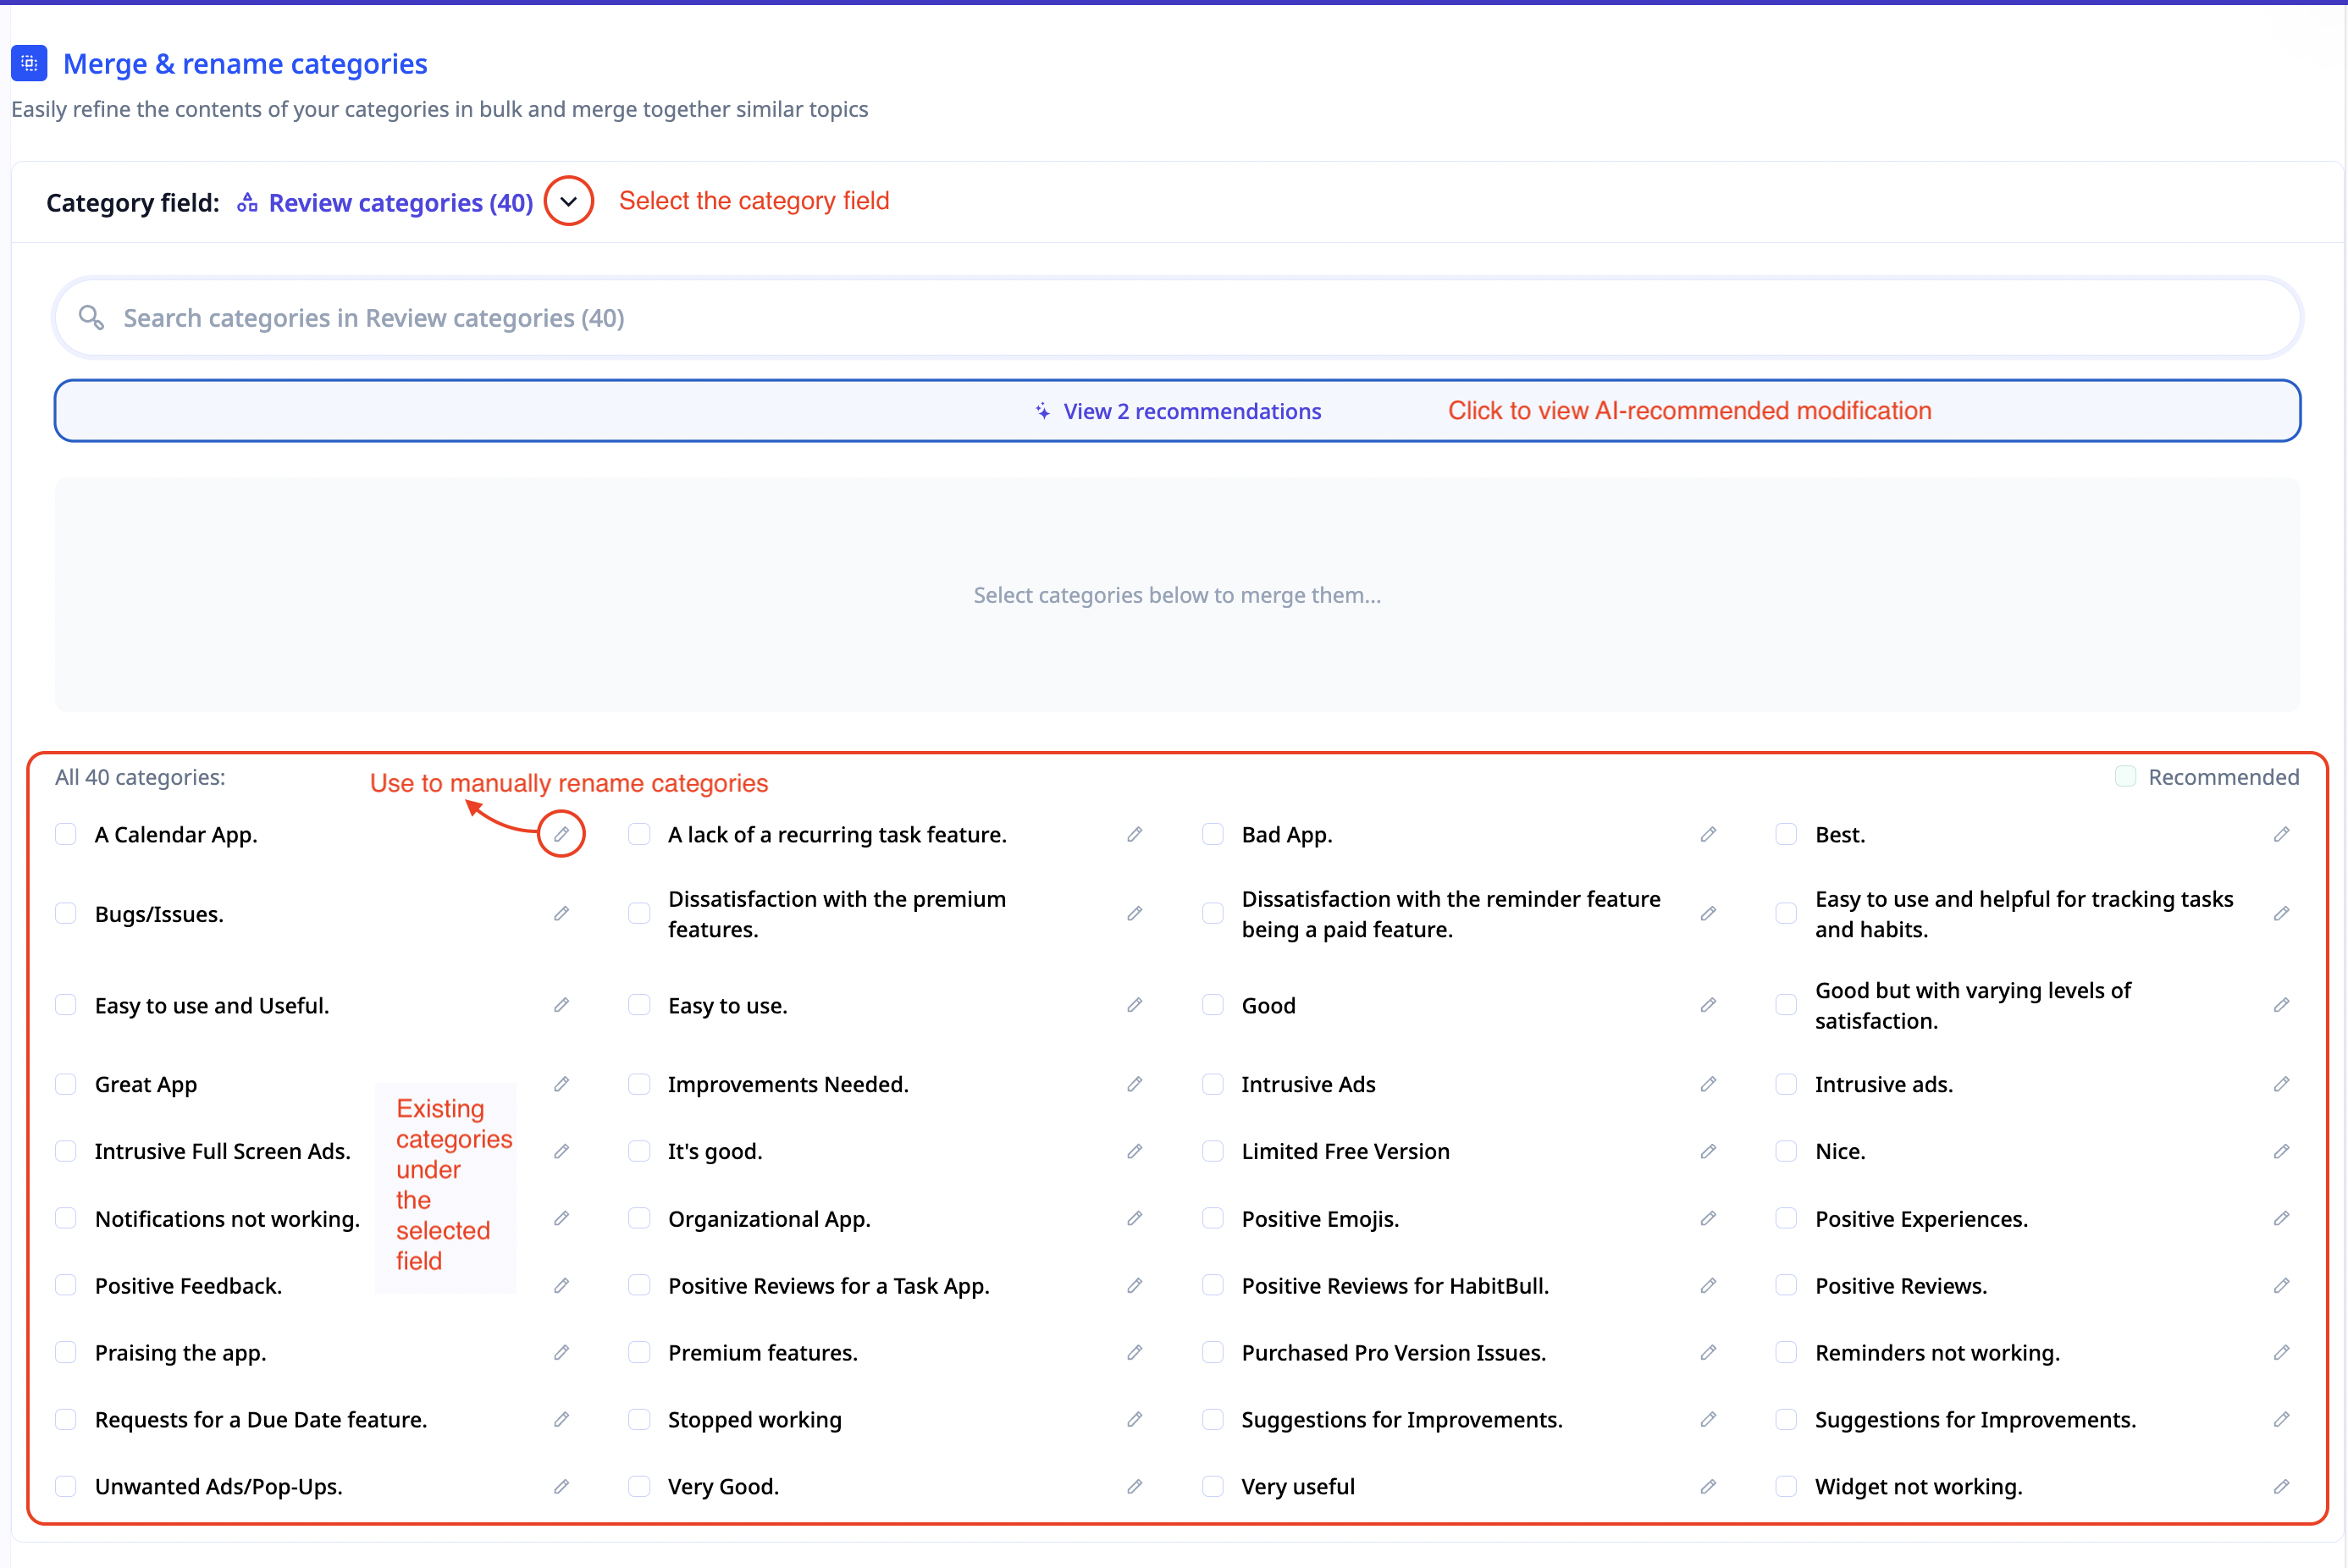Select the Intrusive ads. checkbox
2348x1568 pixels.
[1786, 1084]
